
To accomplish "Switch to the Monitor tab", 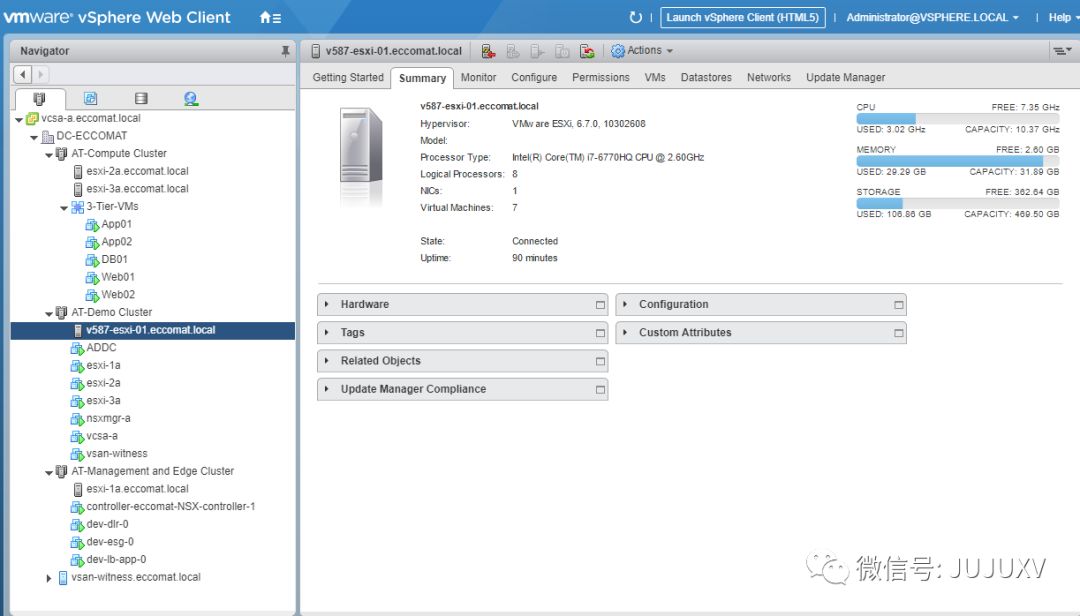I will (x=478, y=77).
